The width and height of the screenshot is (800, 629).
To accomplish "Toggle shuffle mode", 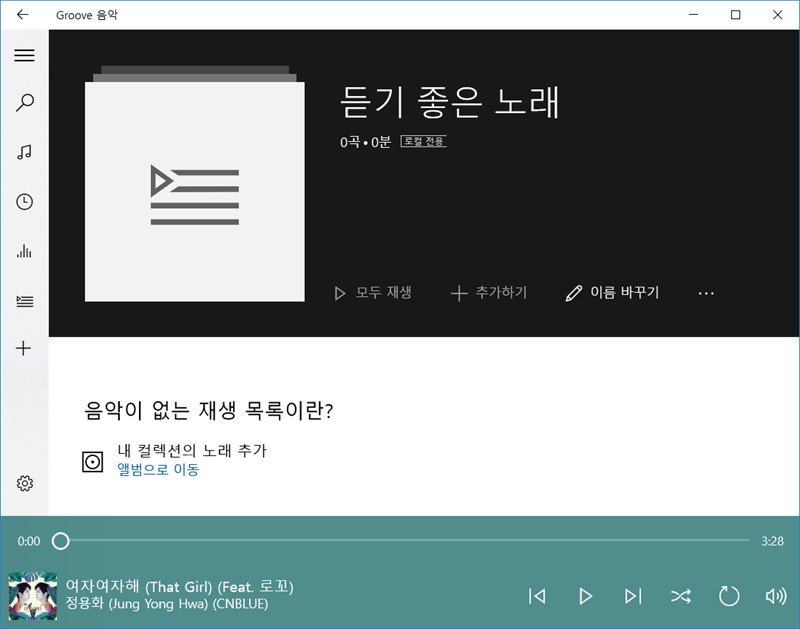I will tap(681, 596).
